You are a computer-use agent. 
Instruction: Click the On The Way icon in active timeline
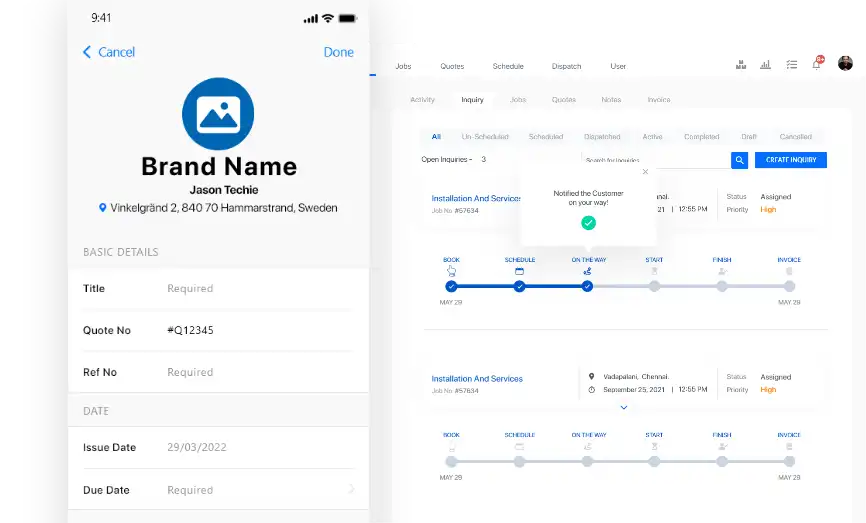pyautogui.click(x=587, y=271)
